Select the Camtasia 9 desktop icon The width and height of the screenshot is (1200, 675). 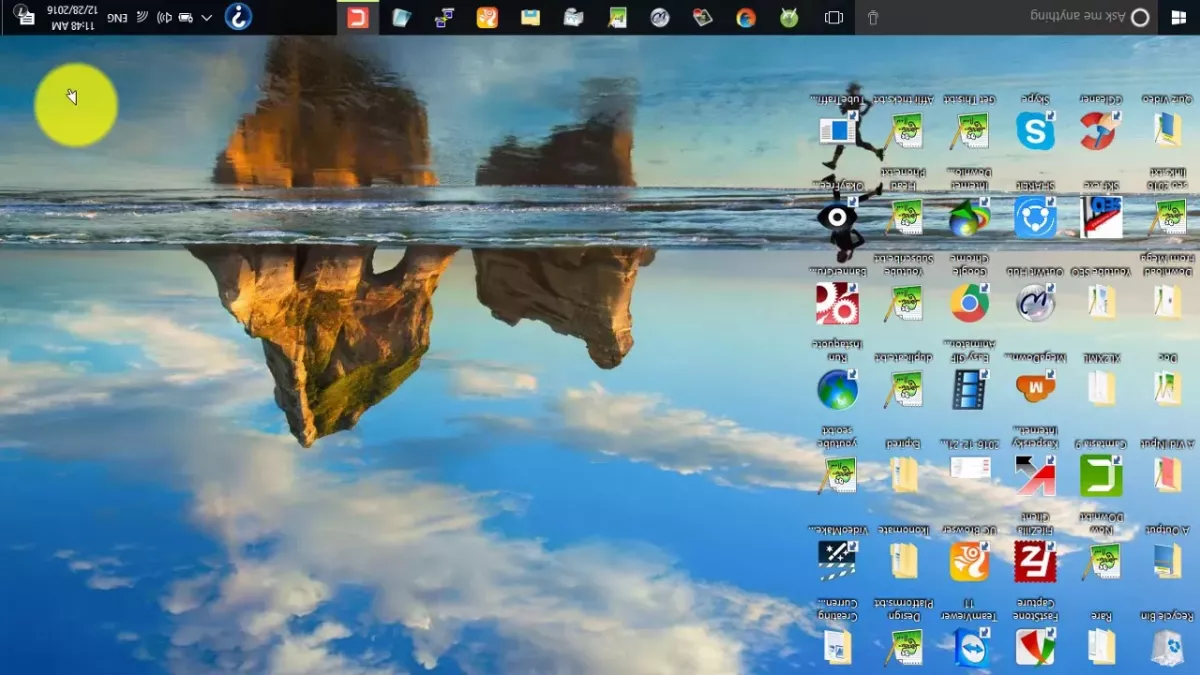coord(1100,474)
